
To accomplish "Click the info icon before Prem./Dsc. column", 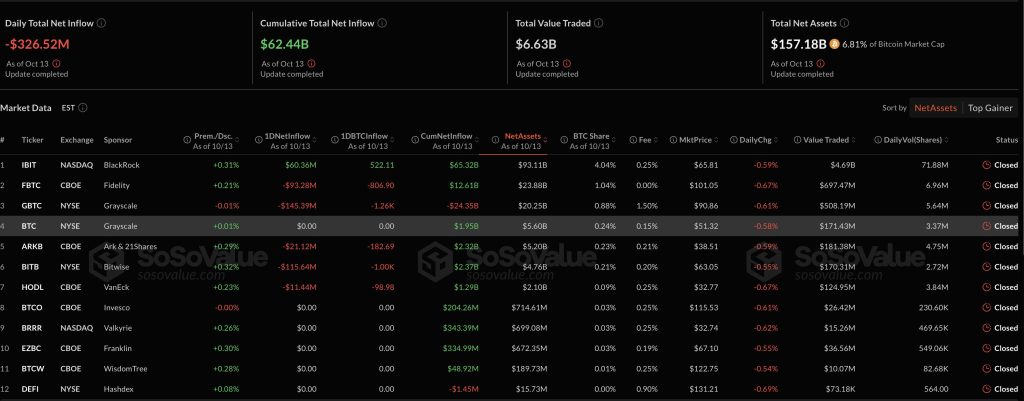I will (186, 140).
